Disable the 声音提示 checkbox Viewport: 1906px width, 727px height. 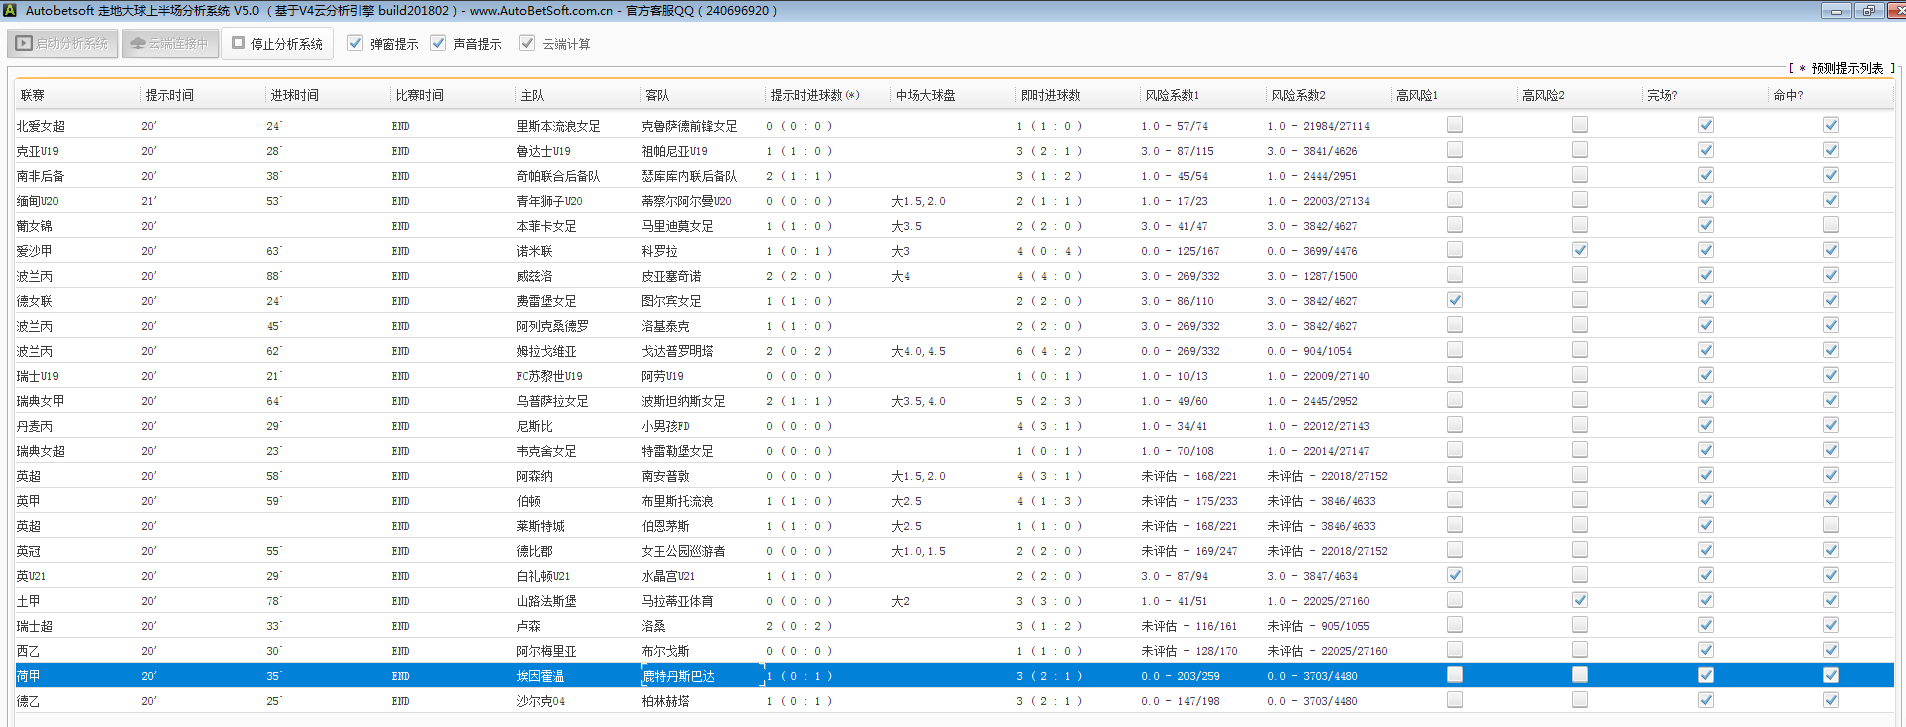coord(438,43)
